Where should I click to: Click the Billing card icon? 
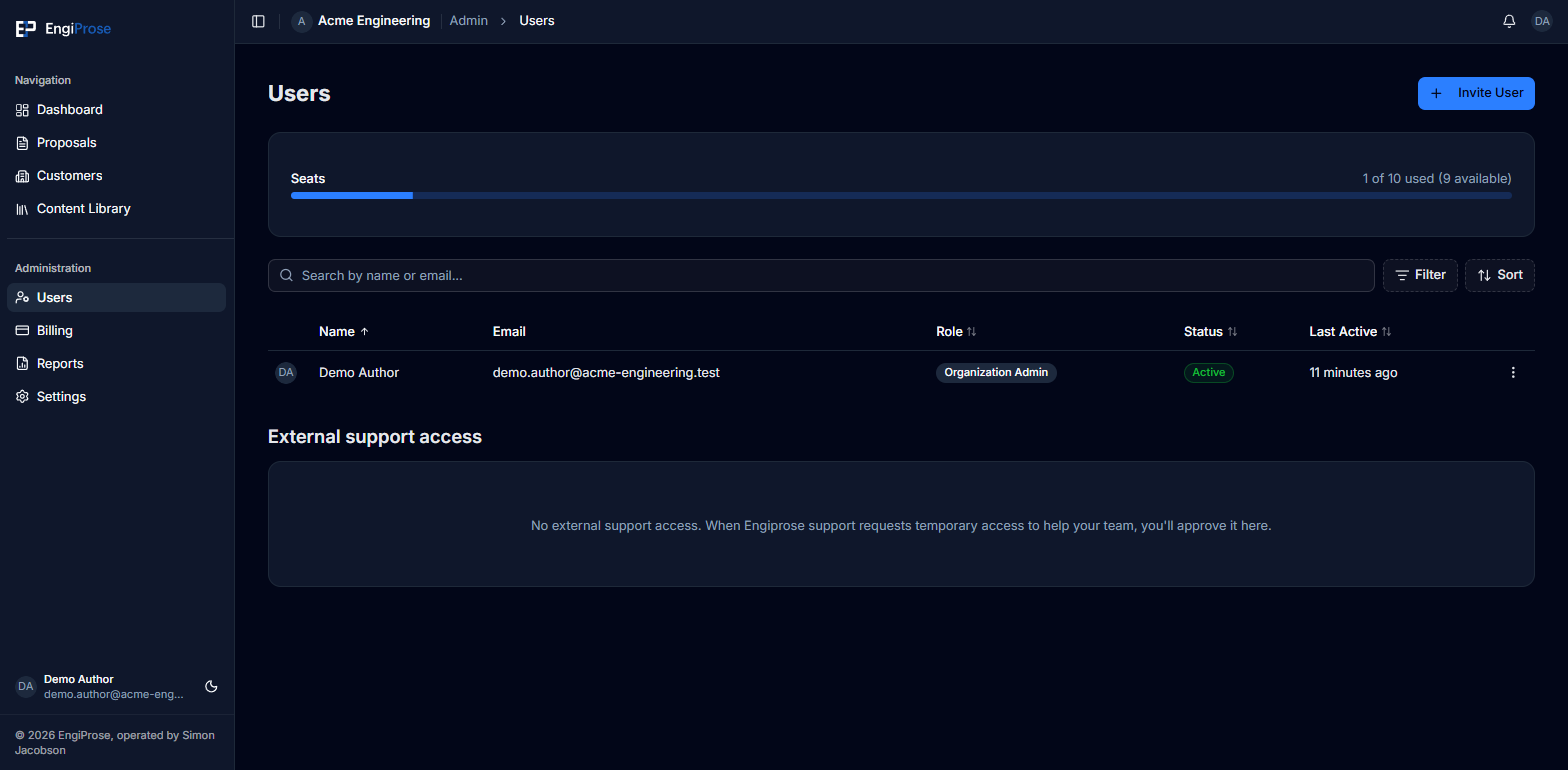pyautogui.click(x=23, y=331)
